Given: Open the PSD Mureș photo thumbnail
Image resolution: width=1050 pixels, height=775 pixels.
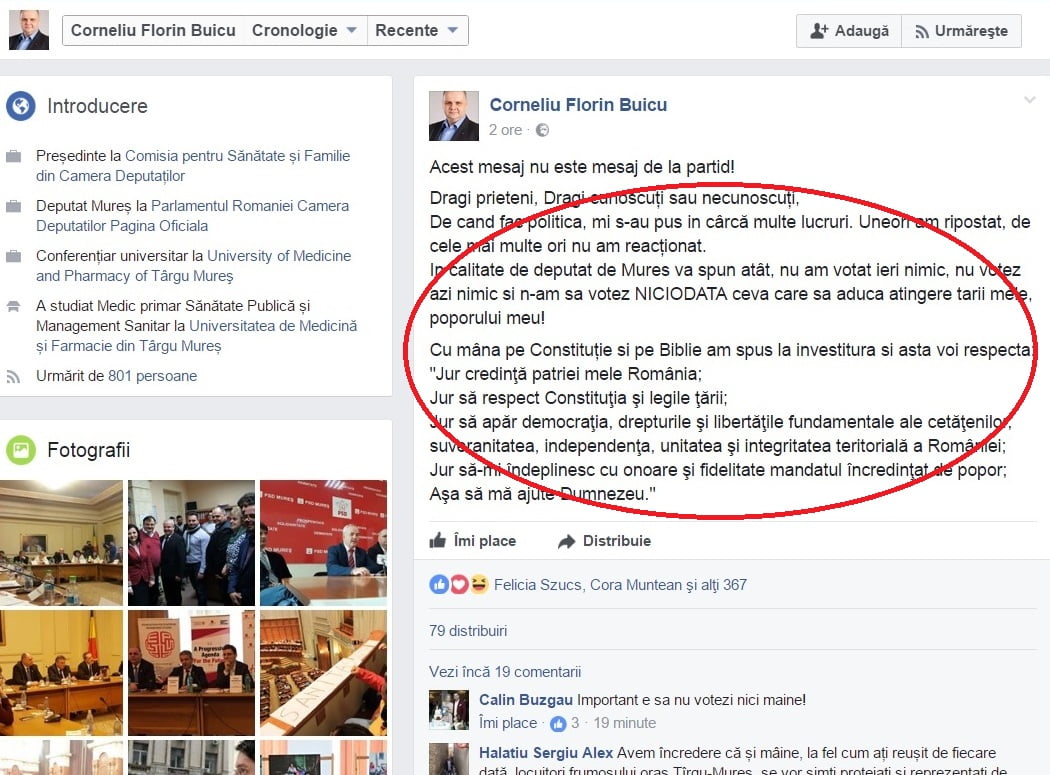Looking at the screenshot, I should coord(323,542).
